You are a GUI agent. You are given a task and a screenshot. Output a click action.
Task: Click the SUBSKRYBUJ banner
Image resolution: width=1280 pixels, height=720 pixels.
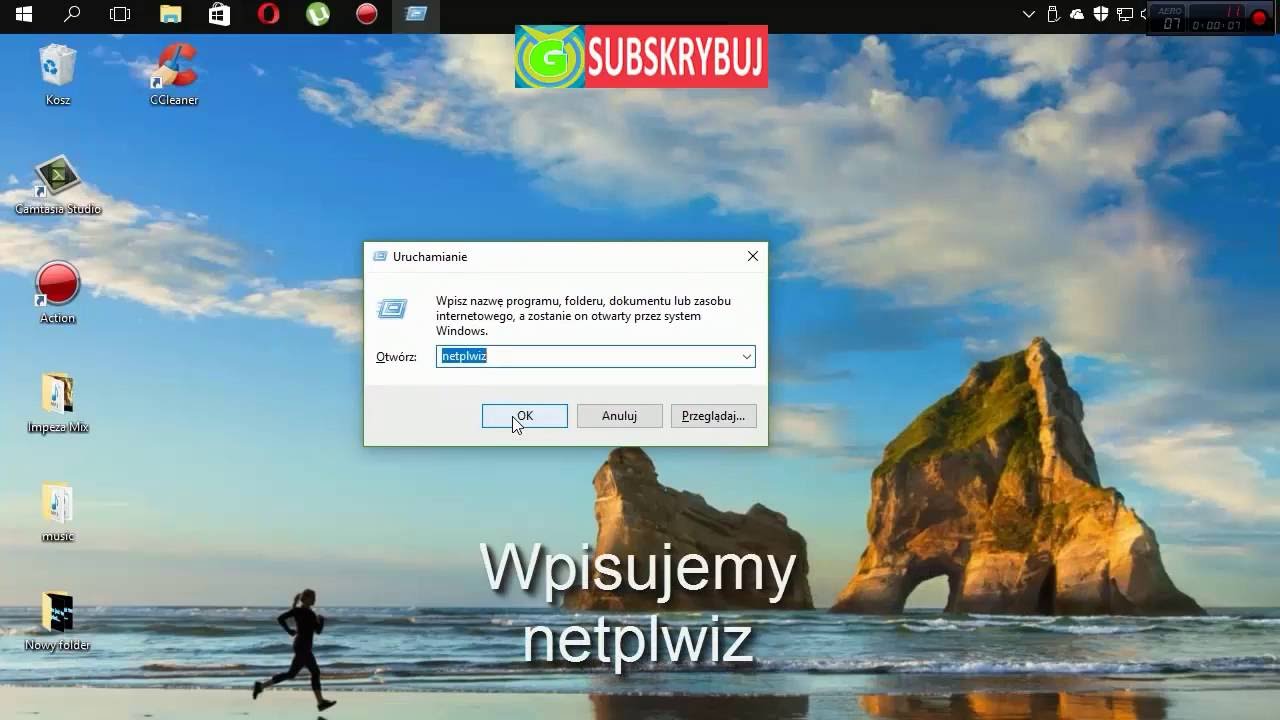tap(641, 57)
